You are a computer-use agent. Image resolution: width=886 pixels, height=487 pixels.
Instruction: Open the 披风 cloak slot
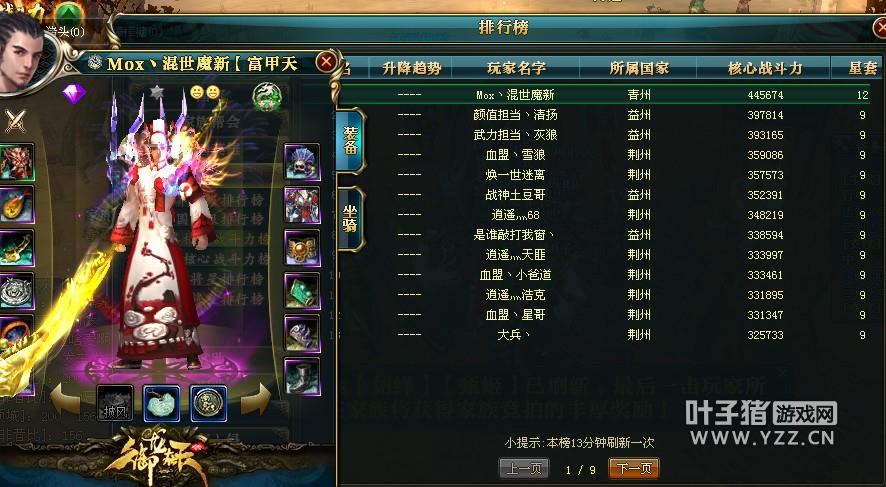click(x=115, y=403)
